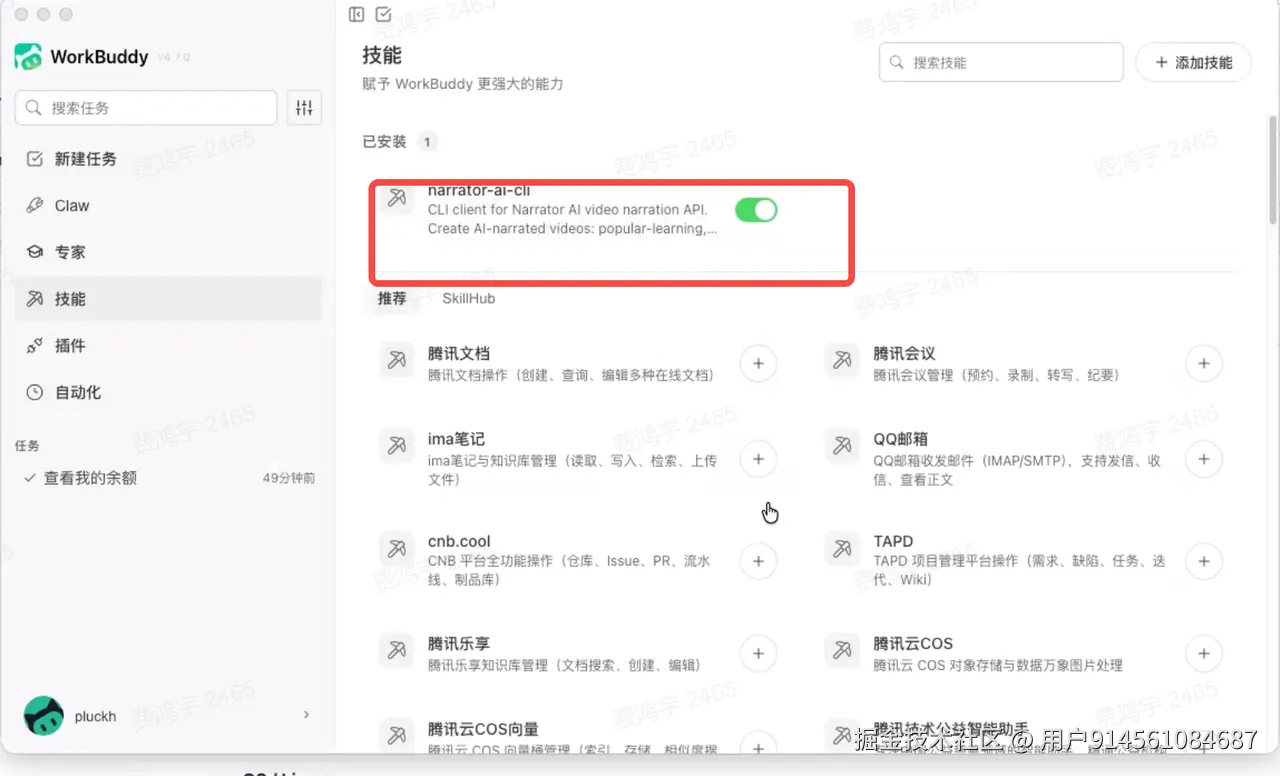Screen dimensions: 1280x776
Task: Click the 腾讯文档 skill icon
Action: point(397,359)
